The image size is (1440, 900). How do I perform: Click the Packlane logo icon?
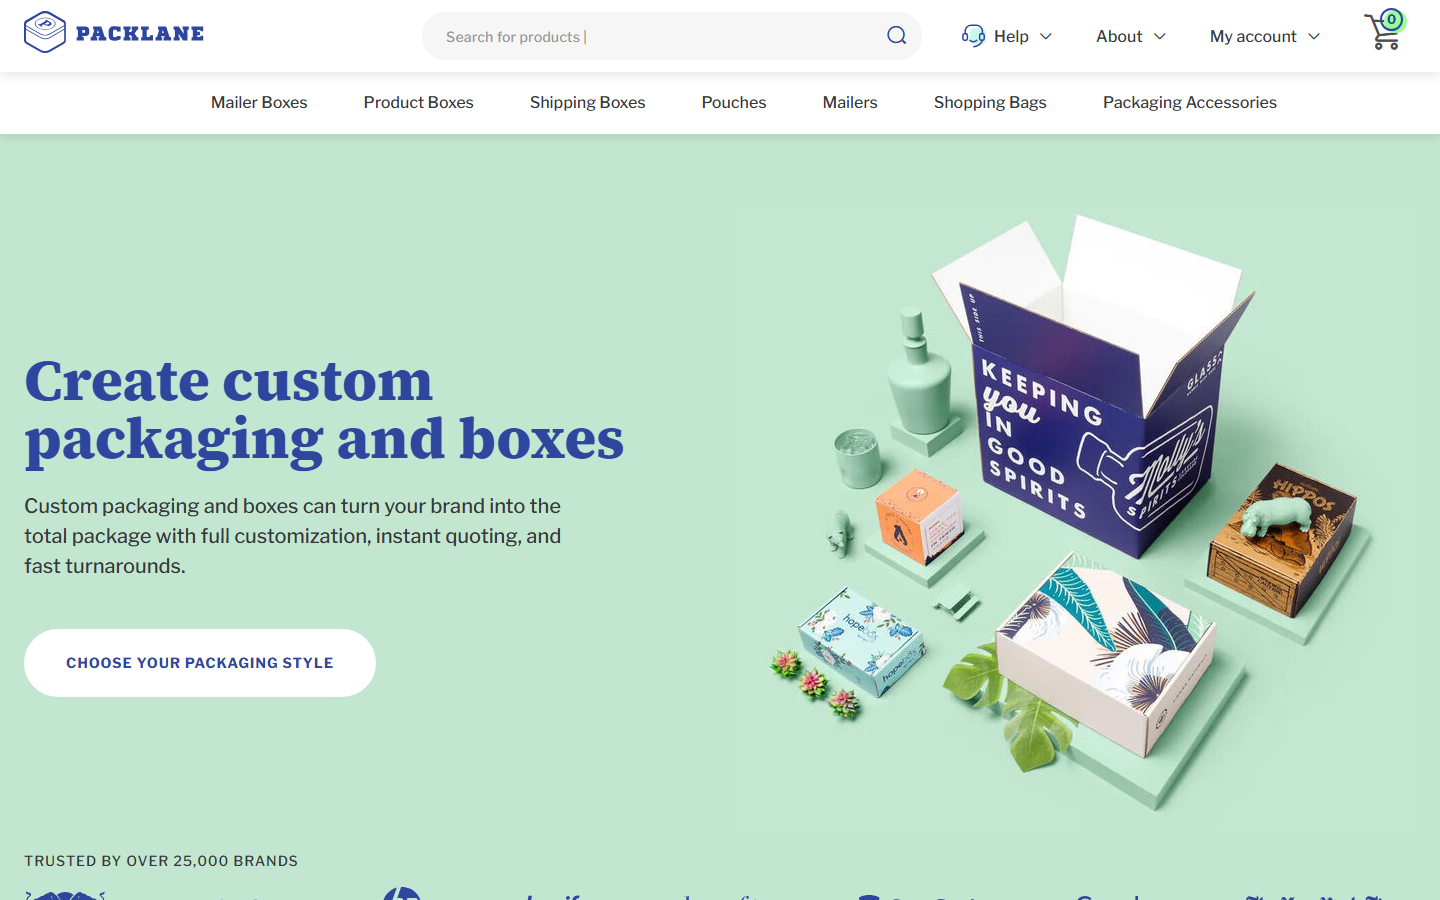[x=45, y=33]
